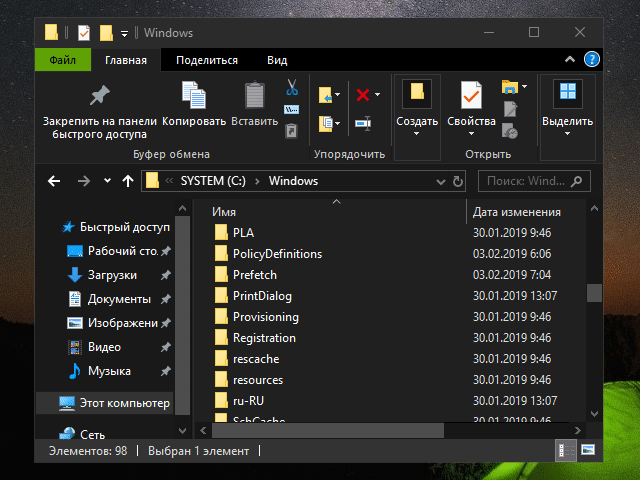Click the Копировать (Copy) icon
The image size is (640, 480).
point(194,95)
